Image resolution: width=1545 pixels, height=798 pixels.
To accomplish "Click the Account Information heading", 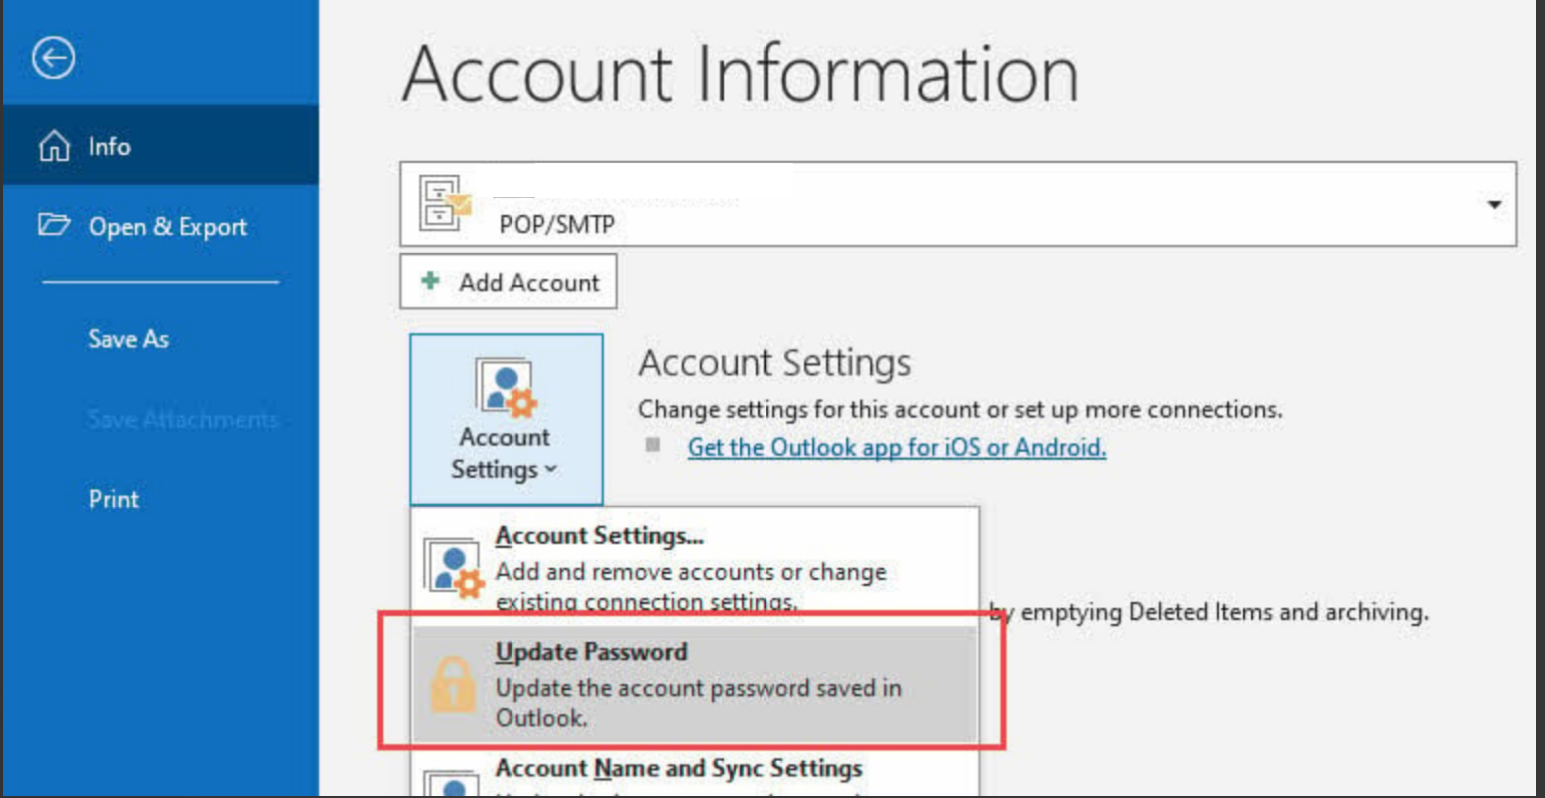I will 740,74.
